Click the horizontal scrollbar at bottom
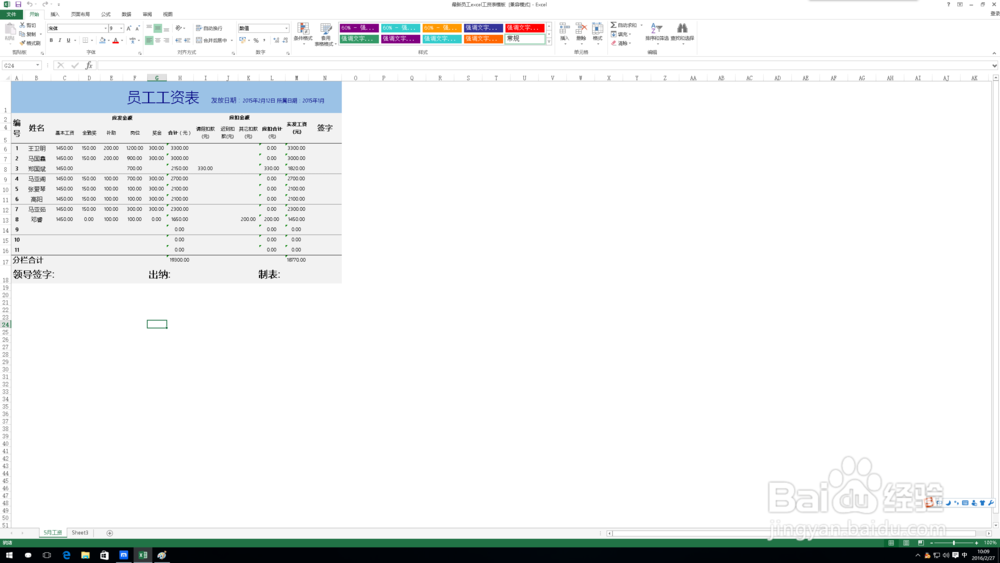The height and width of the screenshot is (563, 1000). point(798,533)
